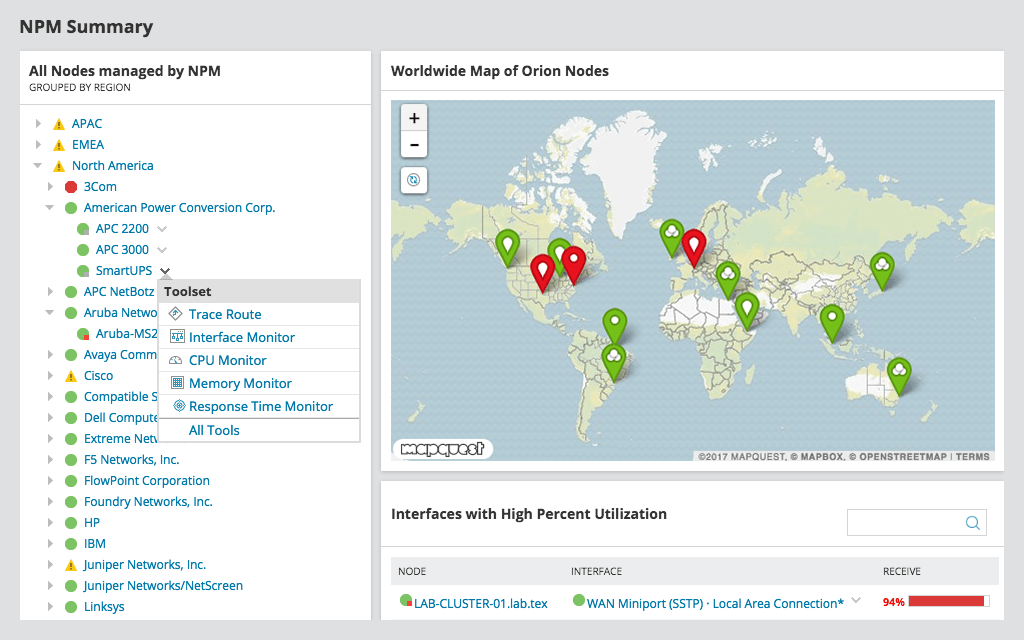This screenshot has height=640, width=1024.
Task: Click the map refresh control below zoom buttons
Action: coord(413,178)
